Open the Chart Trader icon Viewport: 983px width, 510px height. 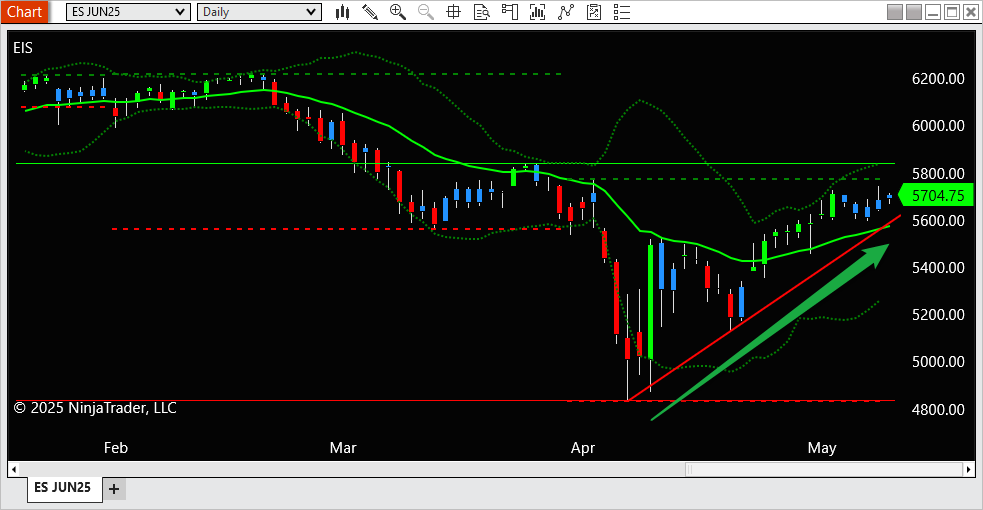(x=510, y=12)
